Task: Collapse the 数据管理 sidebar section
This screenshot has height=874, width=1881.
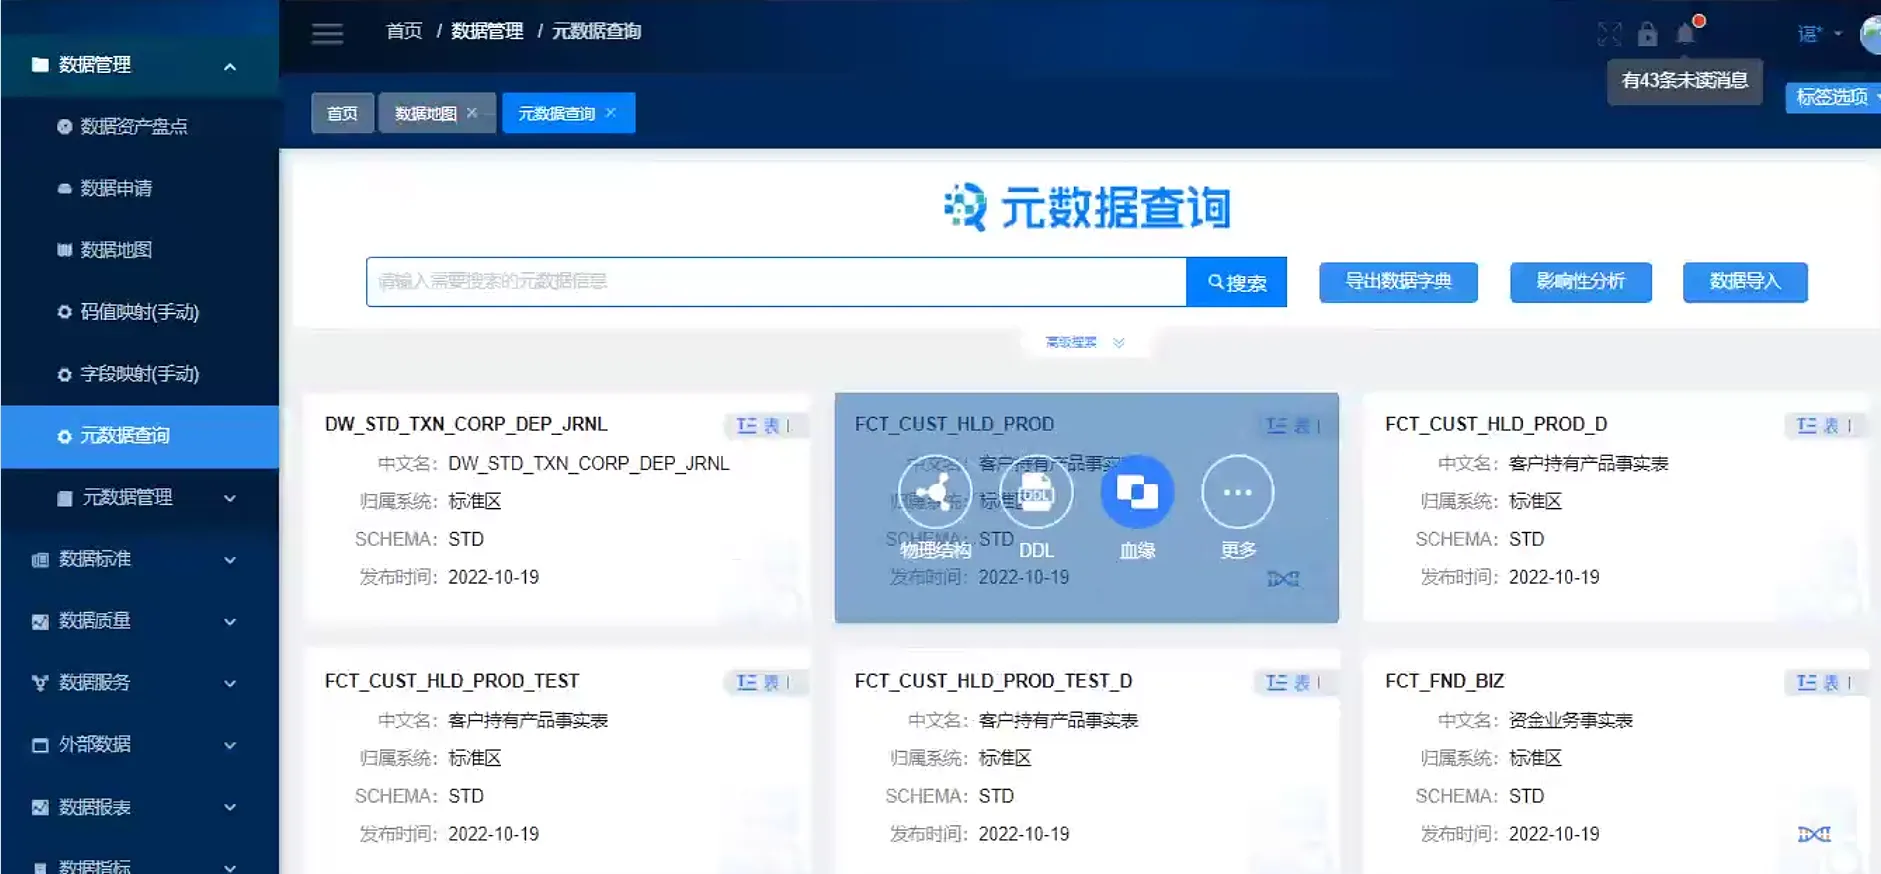Action: point(229,66)
